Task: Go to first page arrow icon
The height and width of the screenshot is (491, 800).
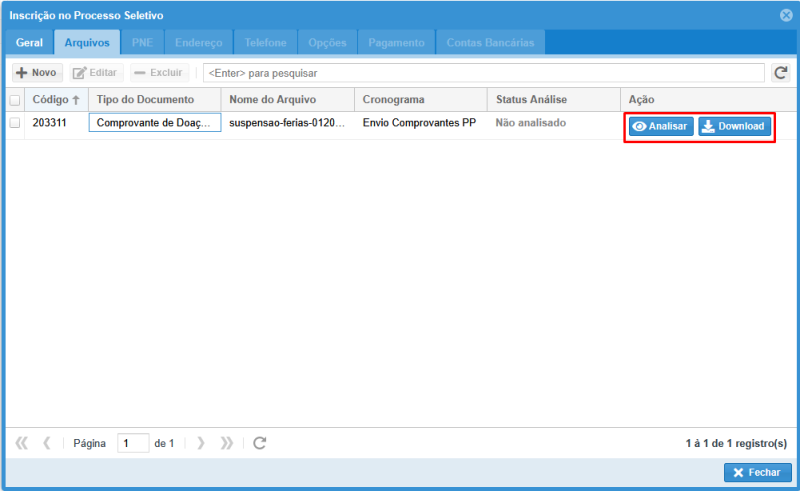Action: [22, 443]
